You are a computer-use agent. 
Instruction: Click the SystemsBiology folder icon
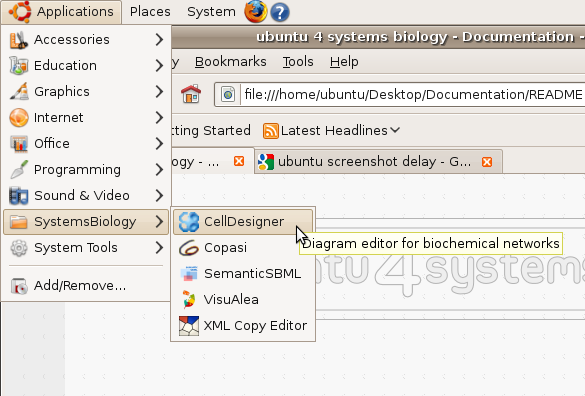[x=19, y=222]
